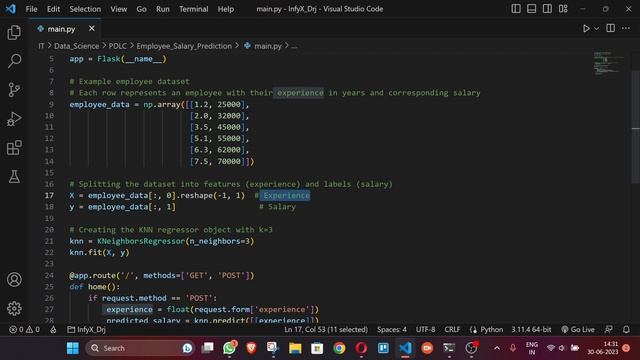Click the editor vertical scrollbar
This screenshot has height=360, width=640.
(636, 127)
